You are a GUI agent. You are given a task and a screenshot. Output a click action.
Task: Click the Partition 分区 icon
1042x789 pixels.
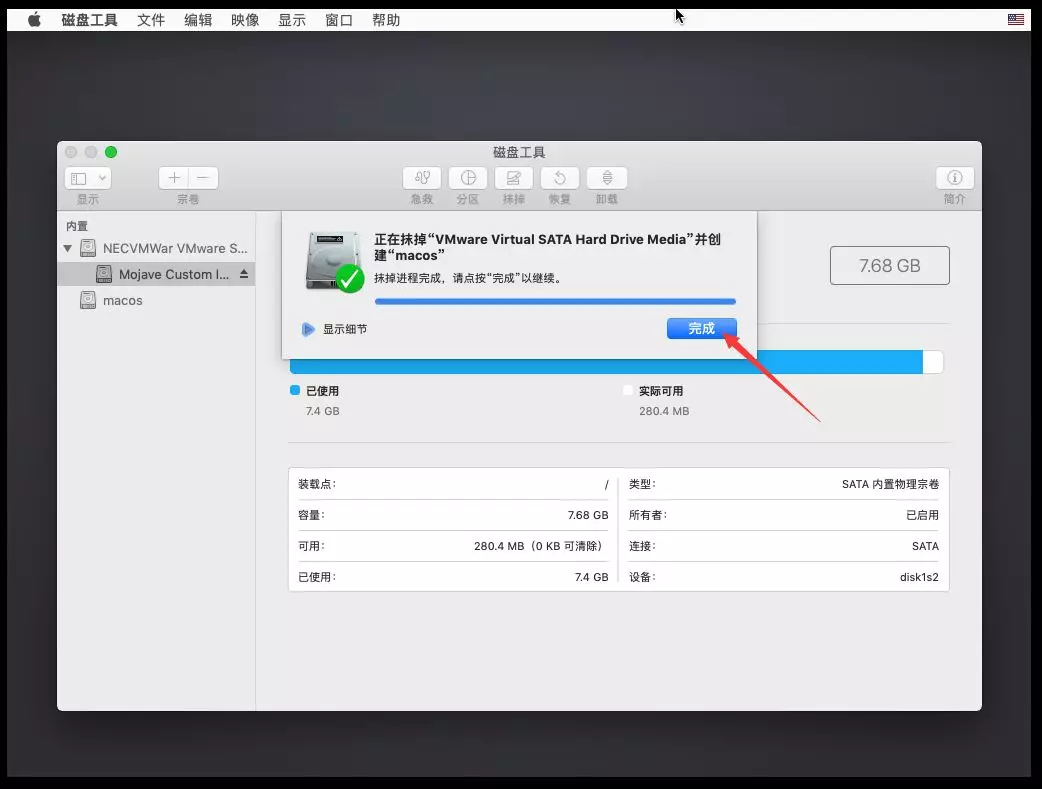(x=468, y=177)
